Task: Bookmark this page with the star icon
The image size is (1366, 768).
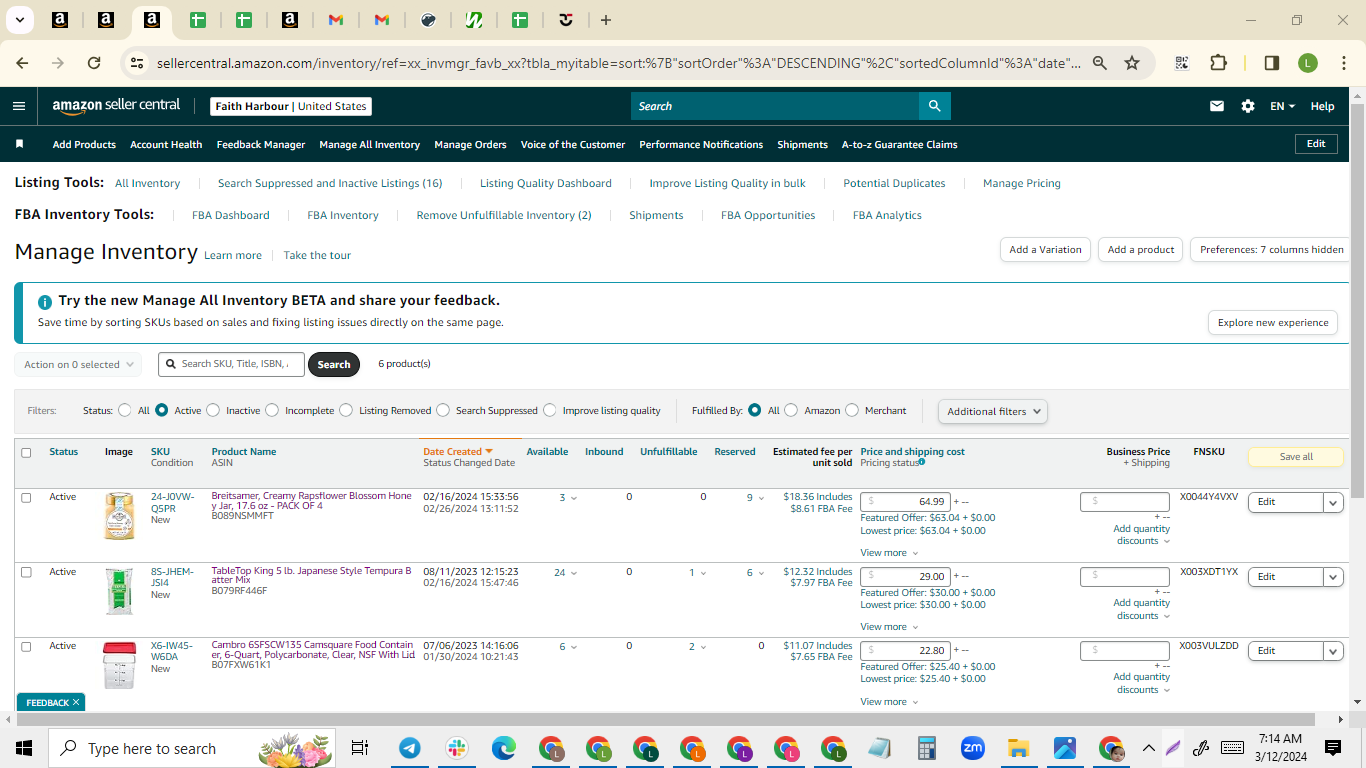Action: click(1132, 63)
